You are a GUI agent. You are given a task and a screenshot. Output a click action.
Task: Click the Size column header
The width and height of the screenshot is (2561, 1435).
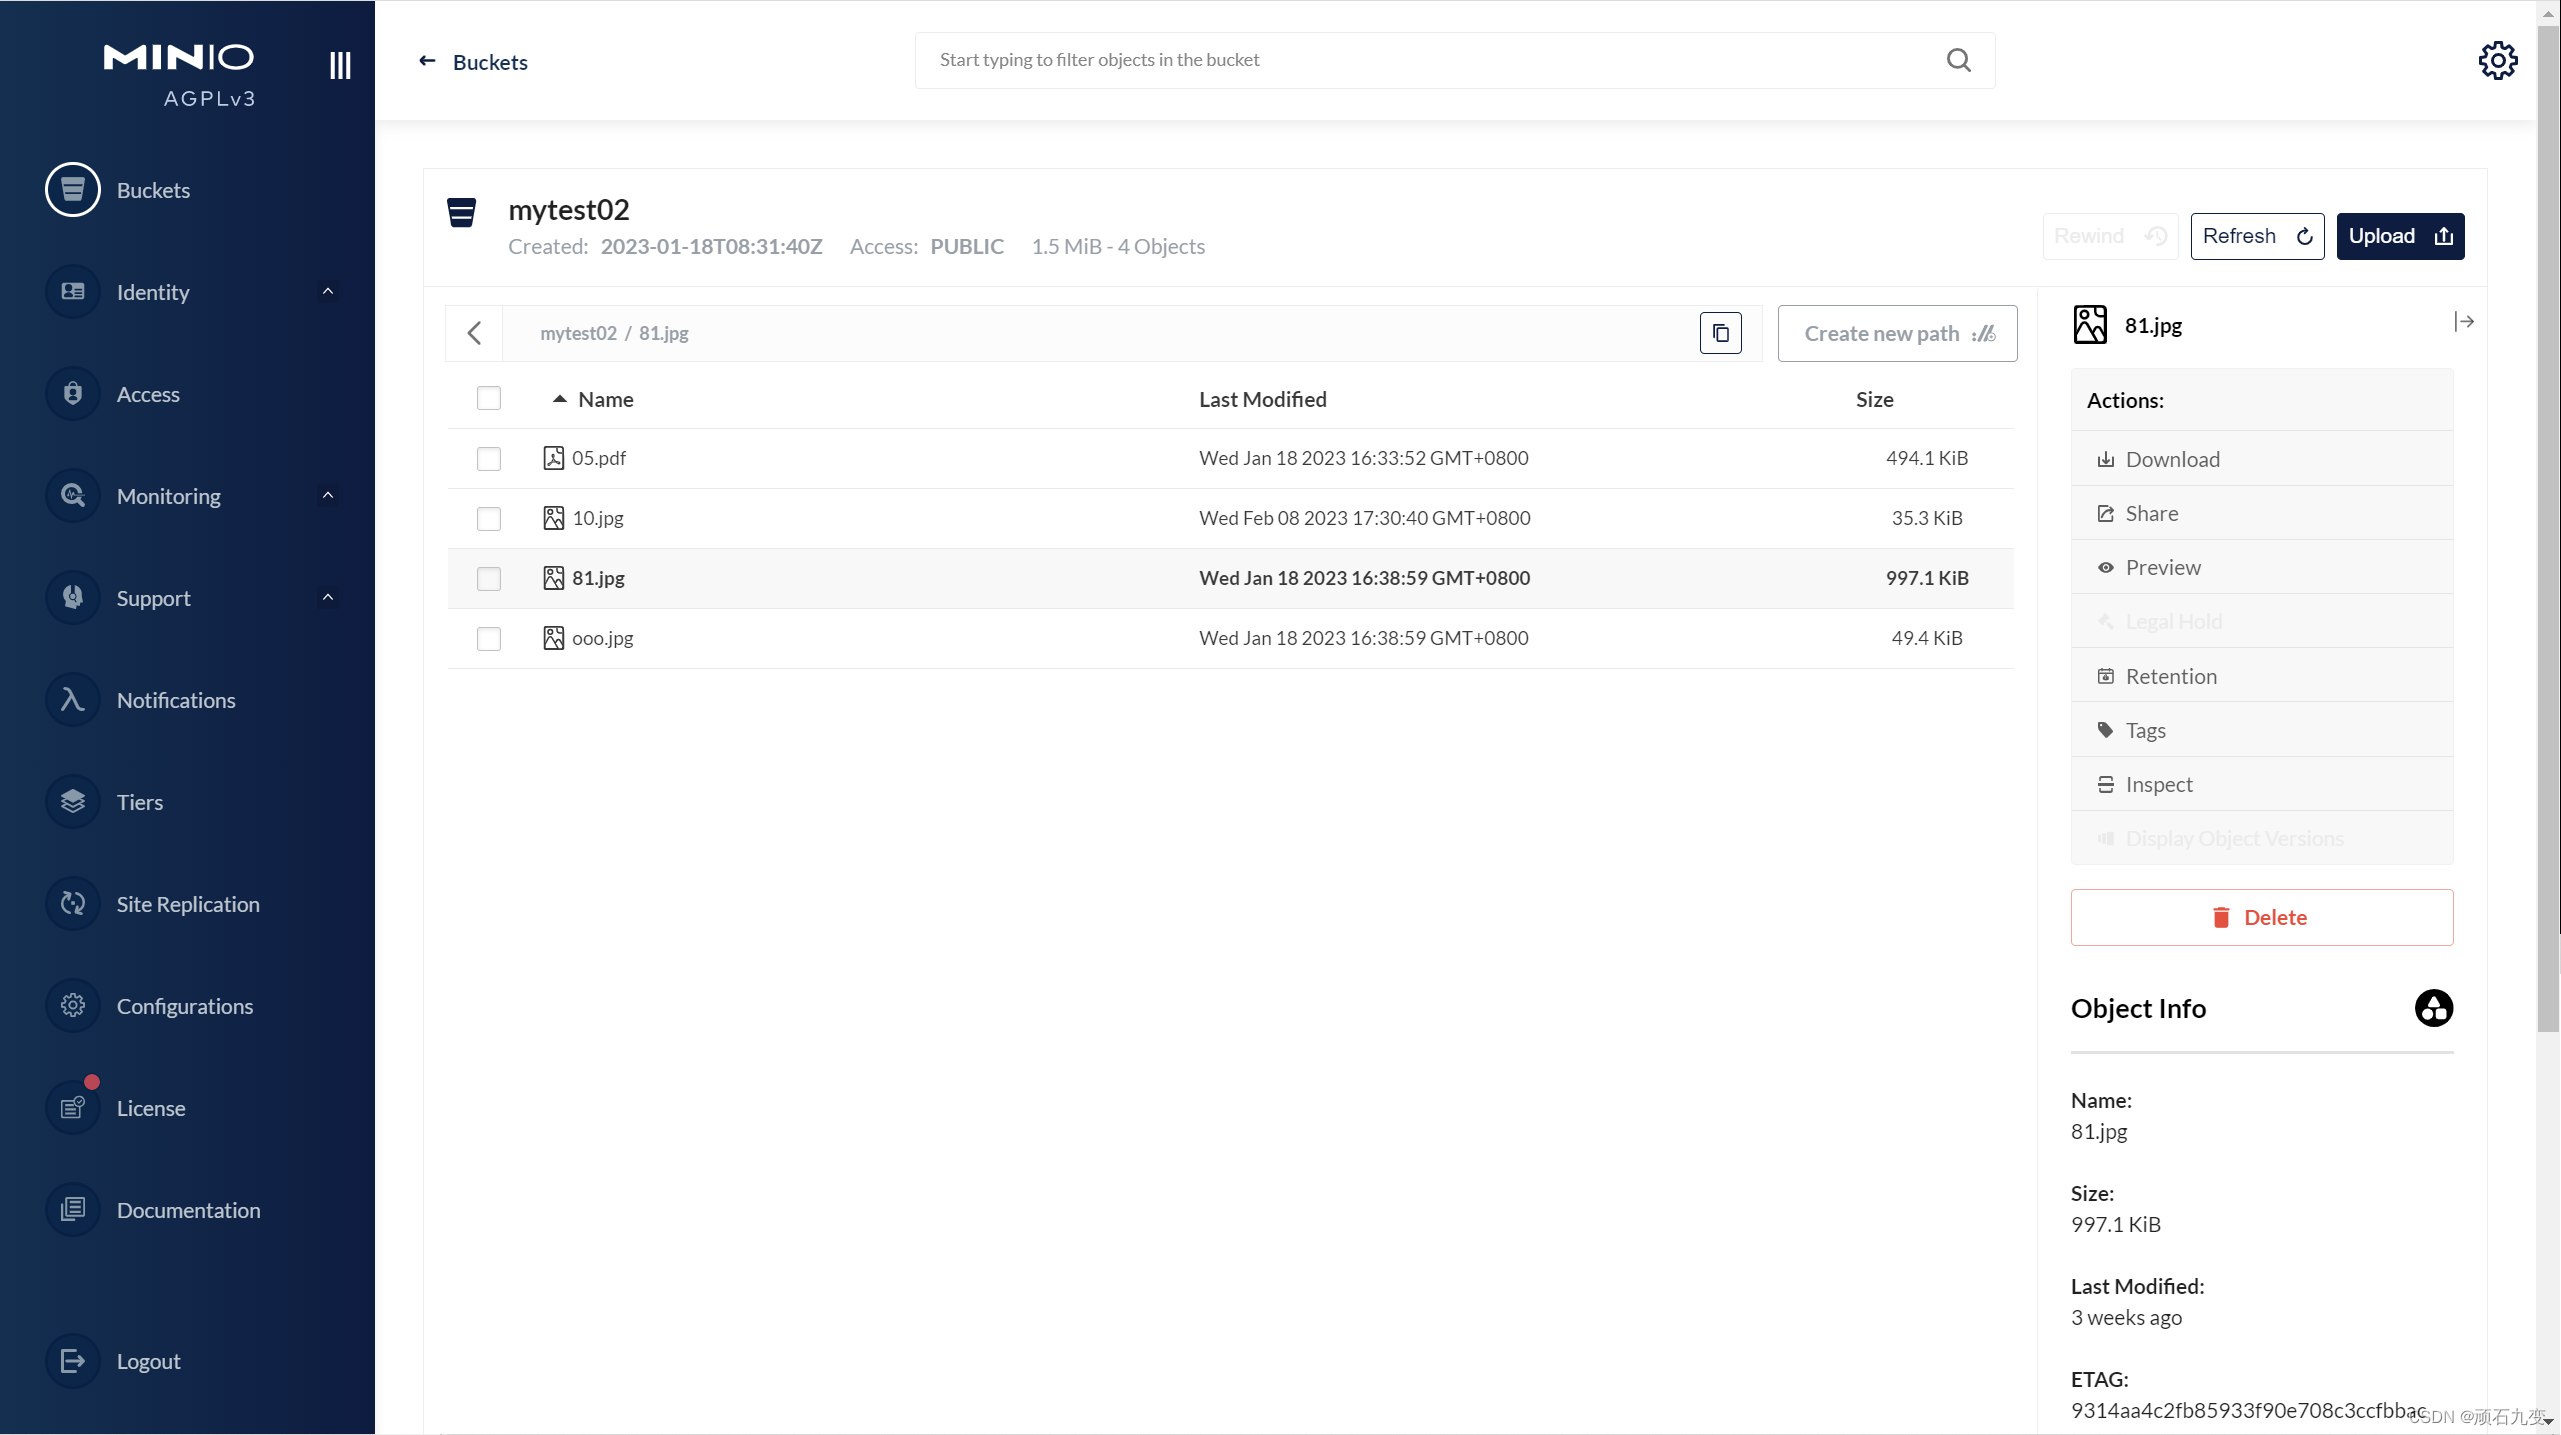click(x=1874, y=399)
